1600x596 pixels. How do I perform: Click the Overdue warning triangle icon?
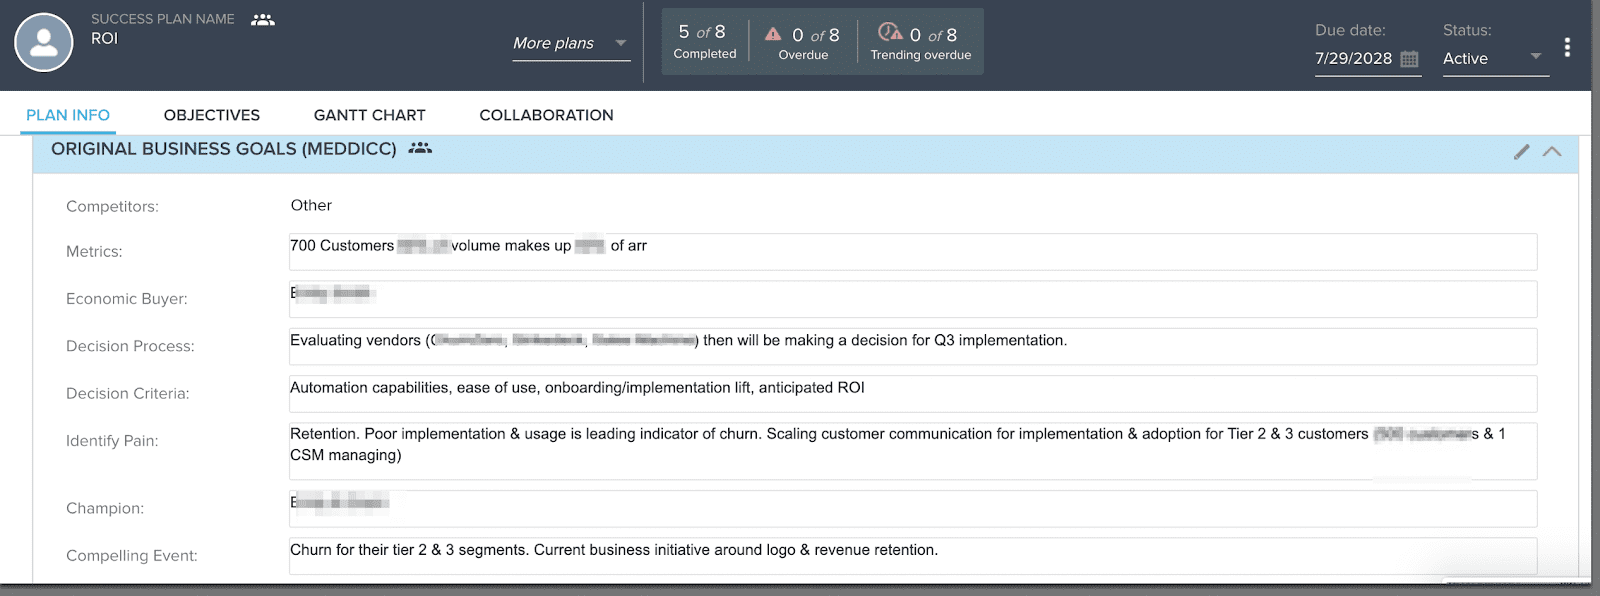(773, 34)
